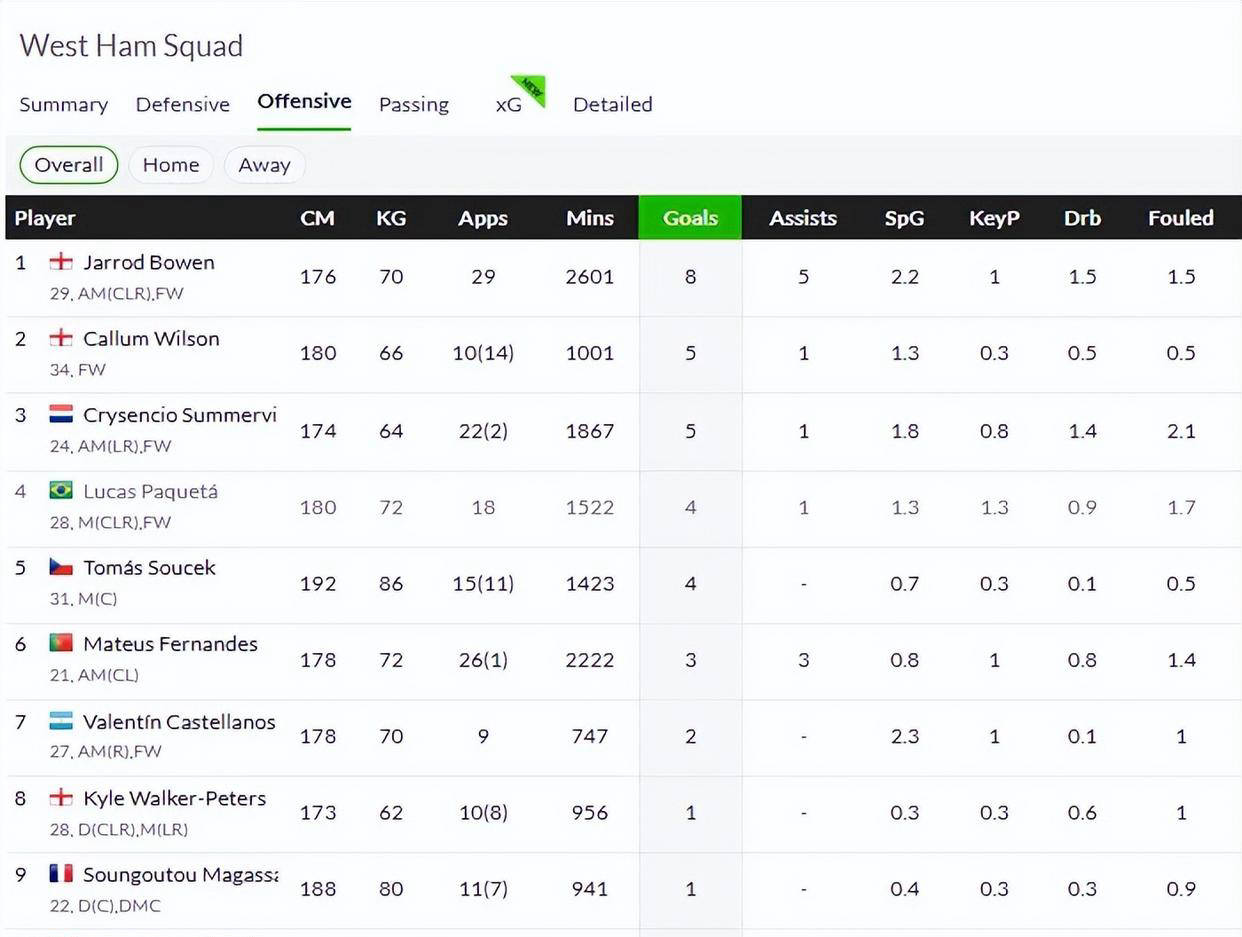Click England flag beside Jarrod Bowen
Viewport: 1242px width, 937px height.
(61, 262)
